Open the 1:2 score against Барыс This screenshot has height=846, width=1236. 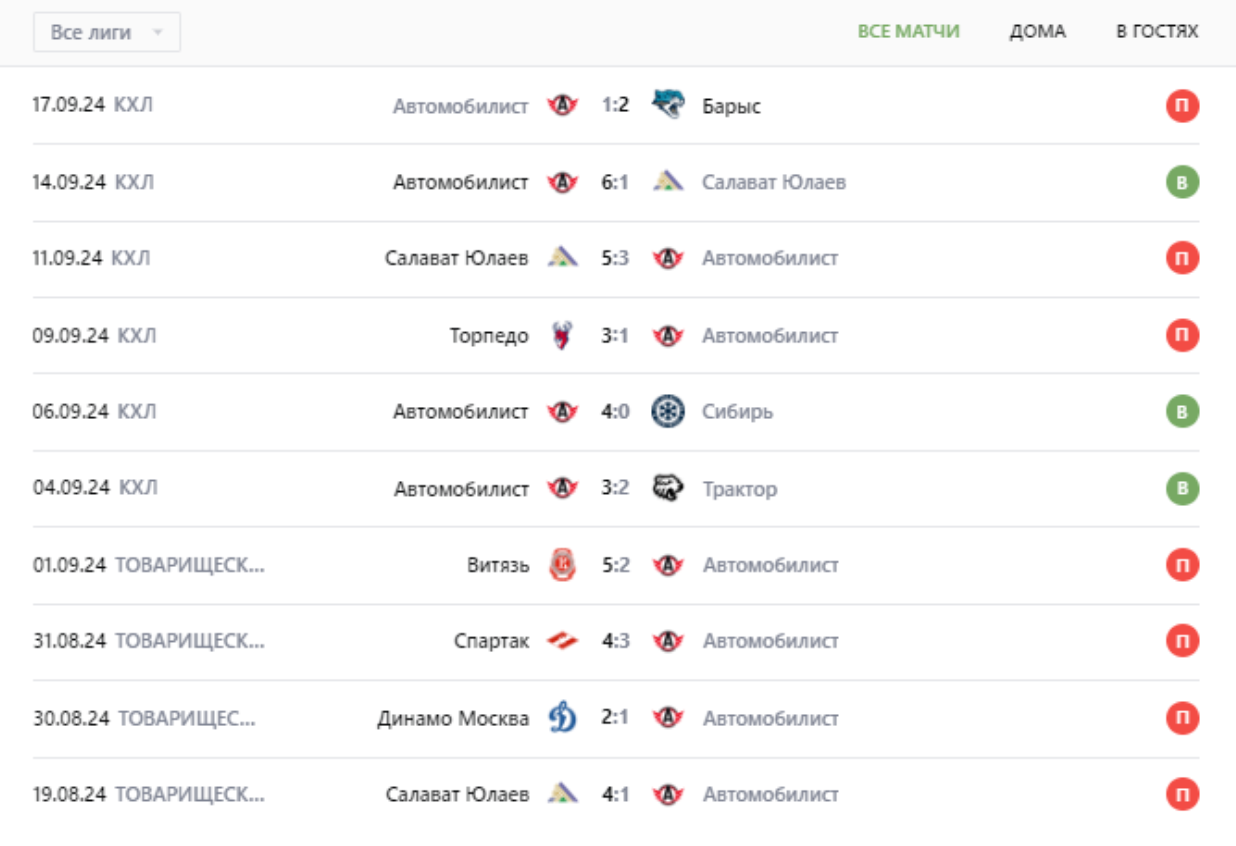click(615, 105)
